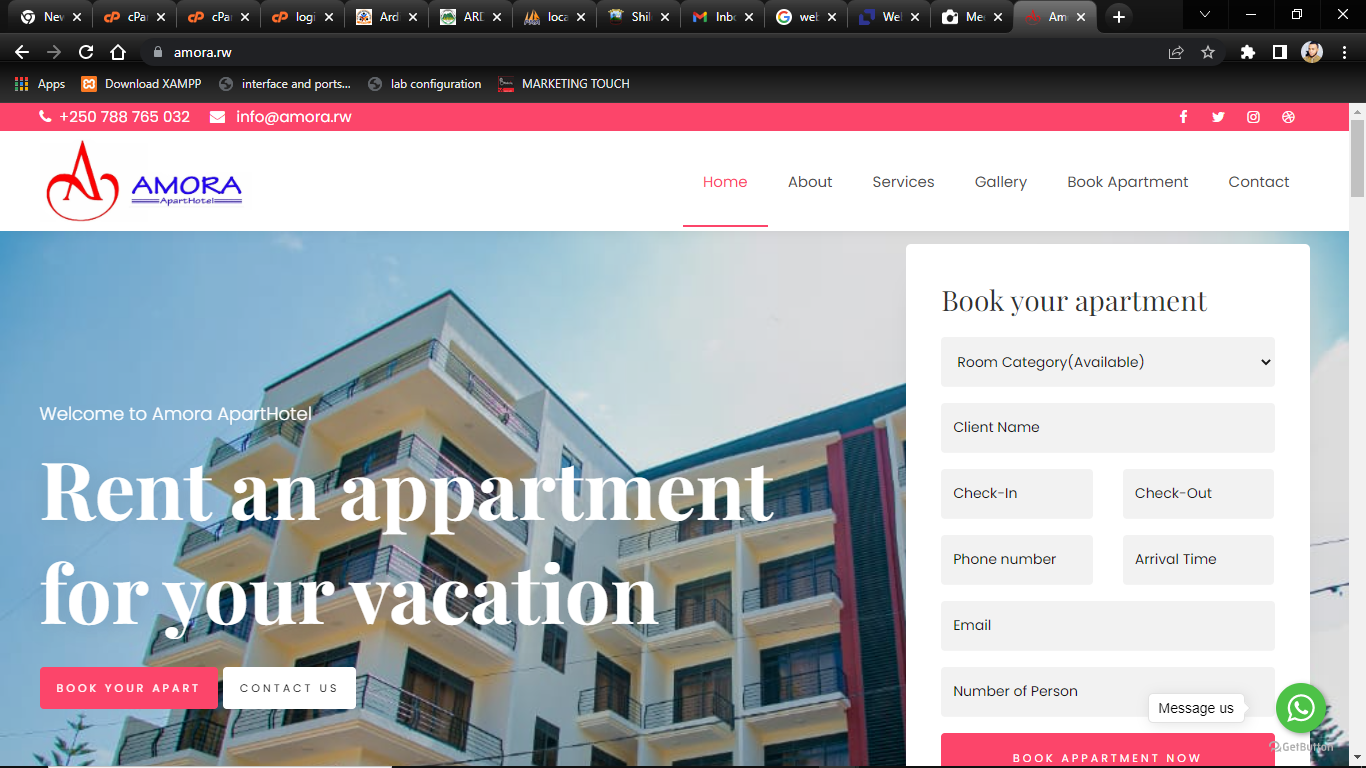
Task: Reload the page with the refresh icon
Action: [x=86, y=52]
